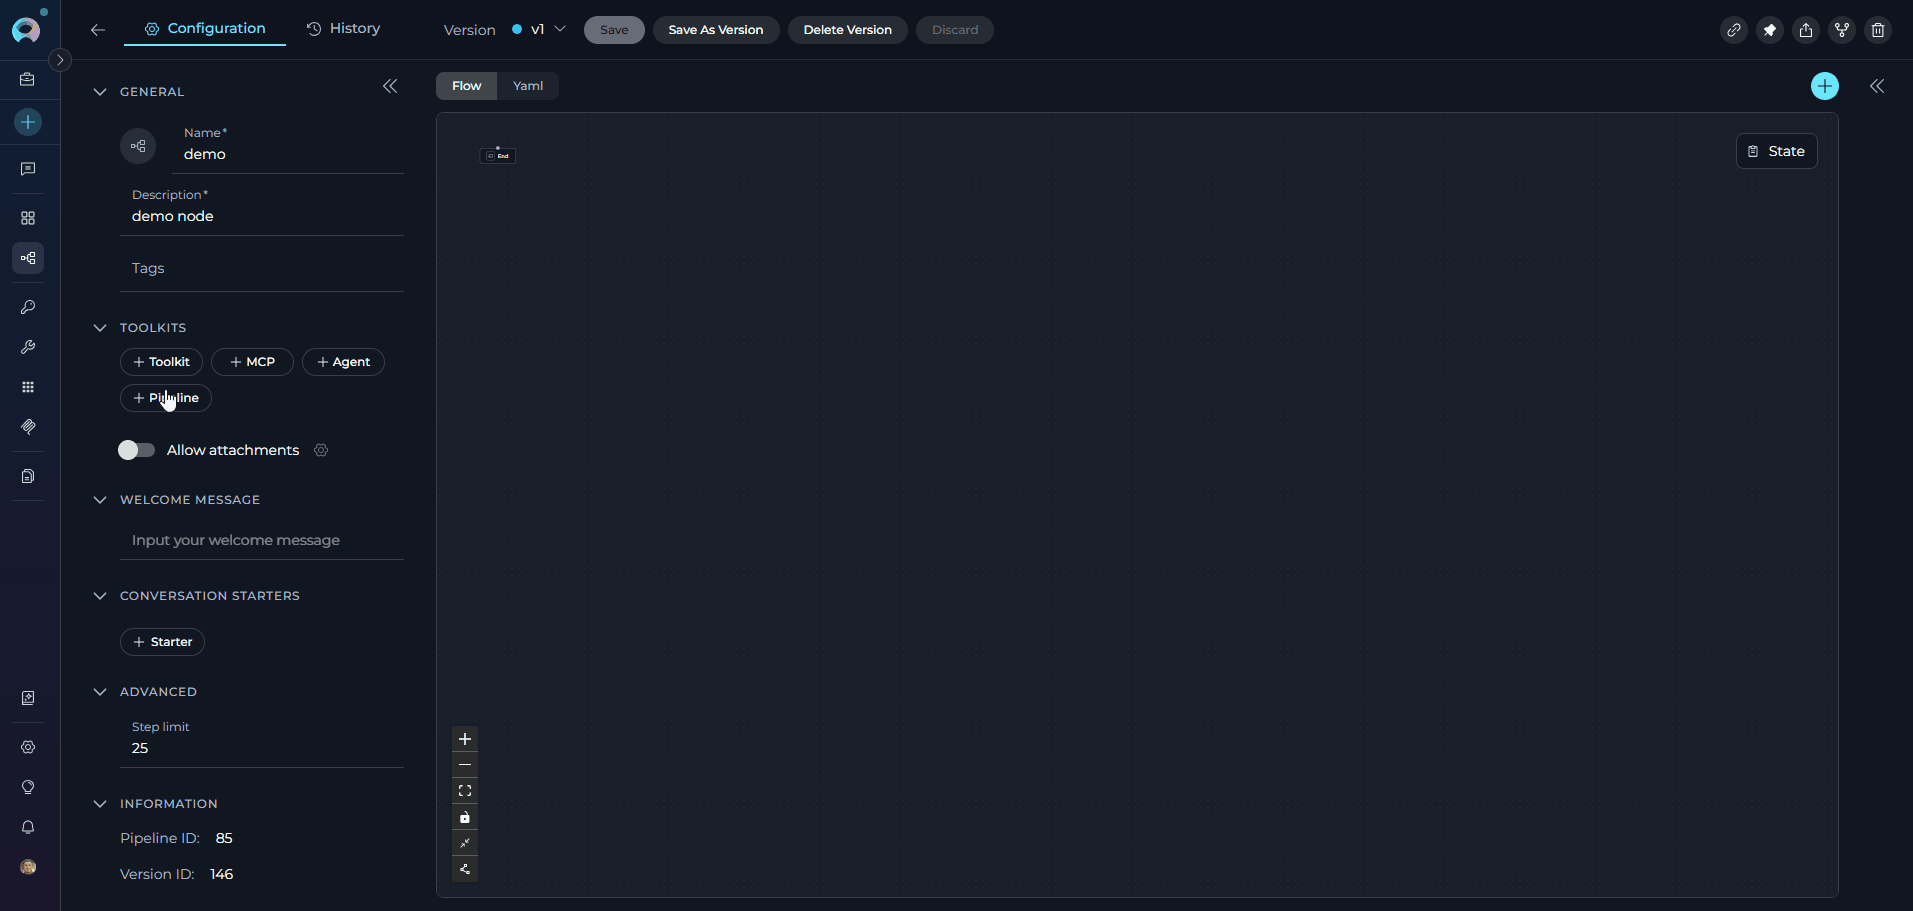1913x911 pixels.
Task: Switch to the History tab
Action: [343, 29]
